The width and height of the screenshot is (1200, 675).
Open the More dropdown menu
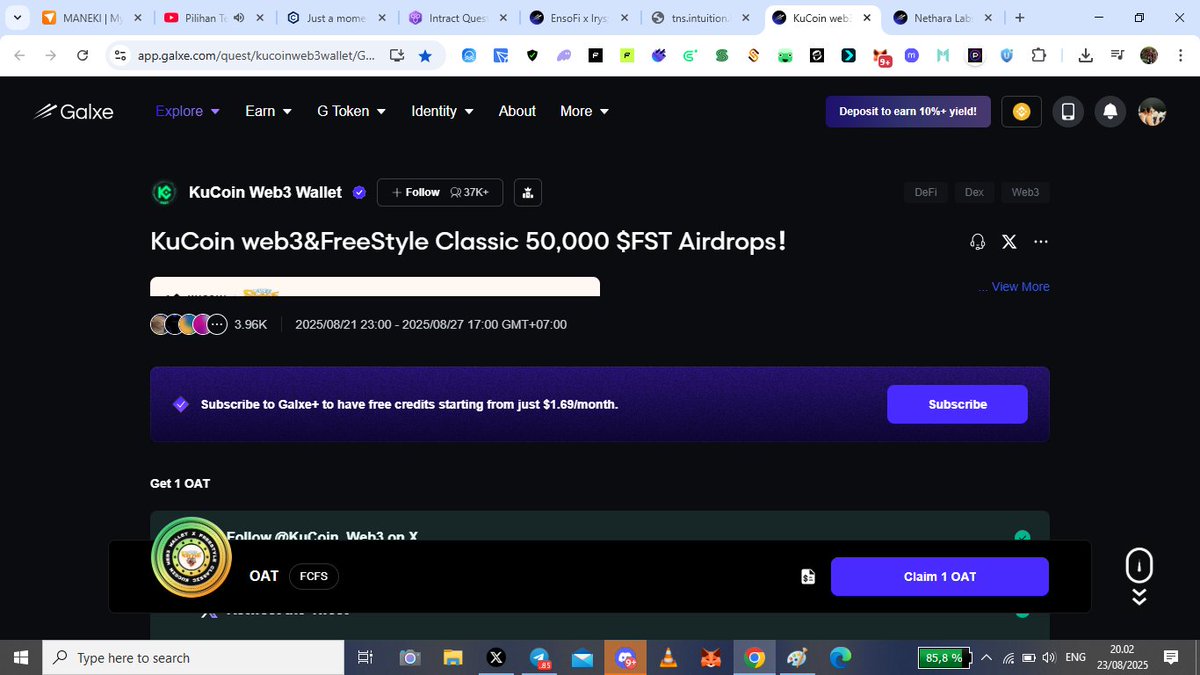point(584,111)
